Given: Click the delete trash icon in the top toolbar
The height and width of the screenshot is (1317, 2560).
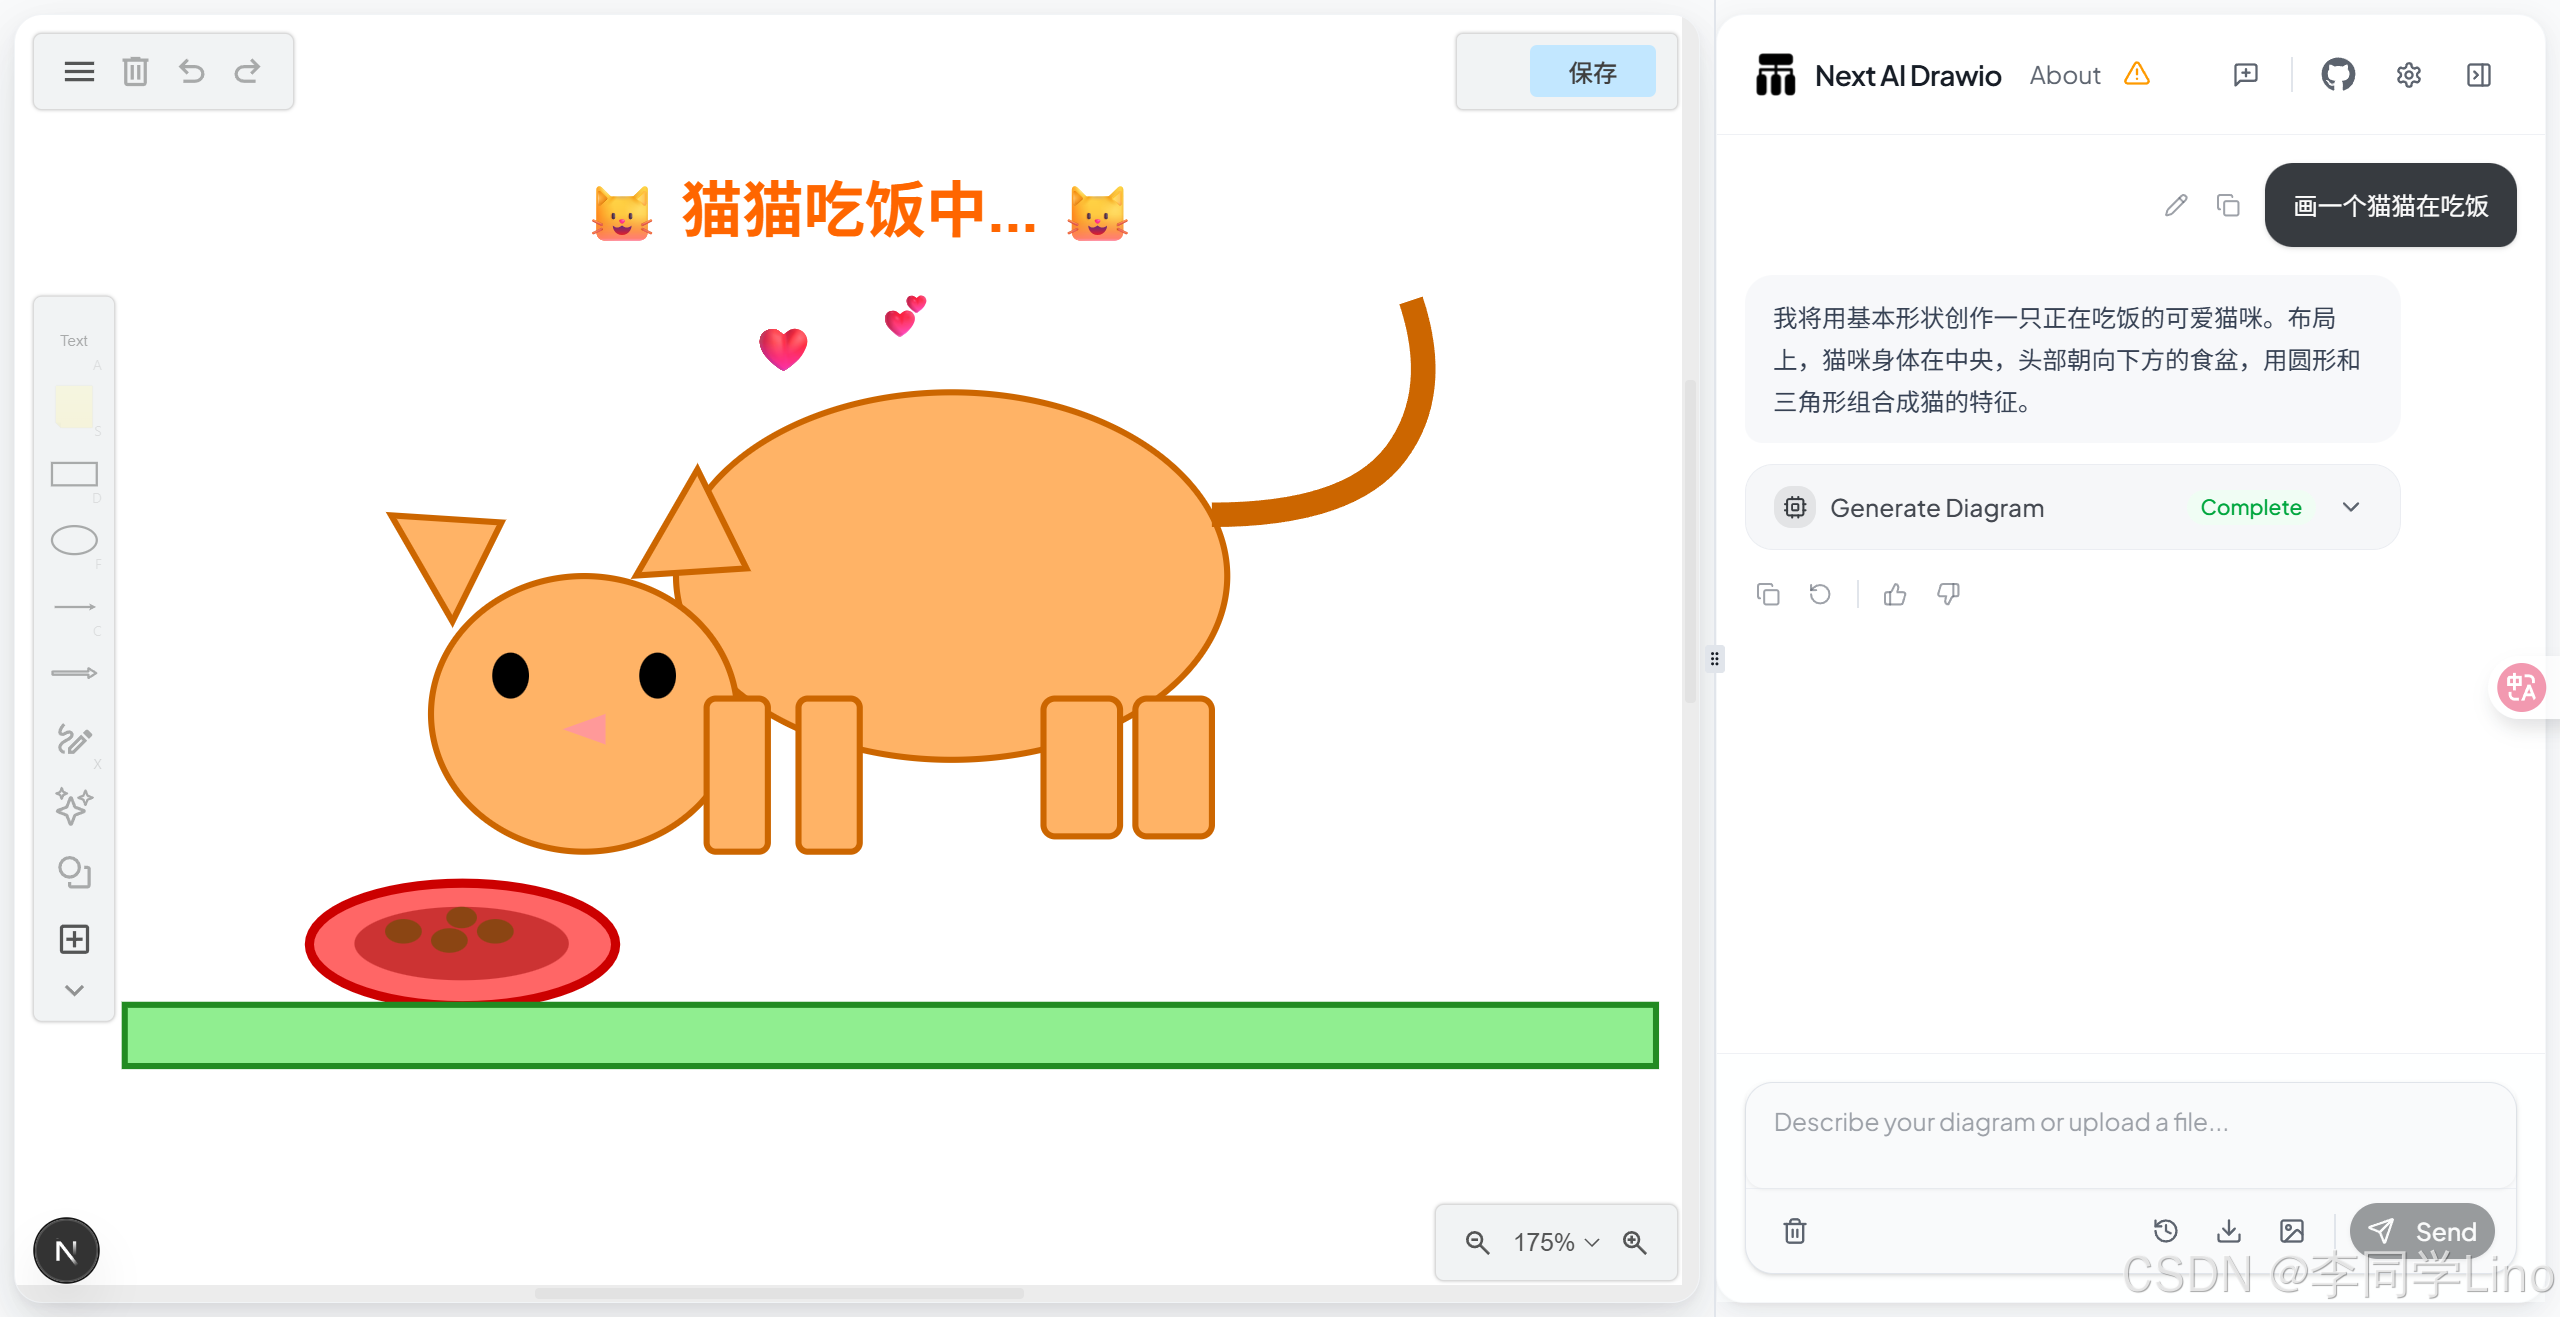Looking at the screenshot, I should coord(135,72).
